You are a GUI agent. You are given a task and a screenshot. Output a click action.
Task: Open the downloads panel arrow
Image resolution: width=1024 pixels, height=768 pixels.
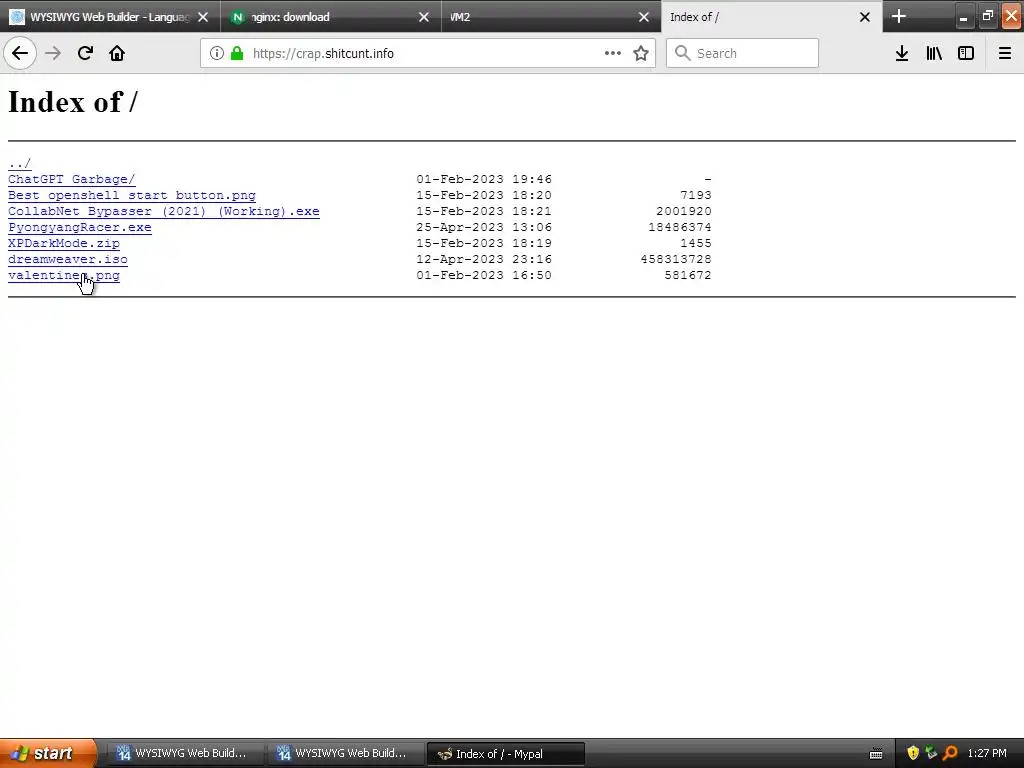902,53
